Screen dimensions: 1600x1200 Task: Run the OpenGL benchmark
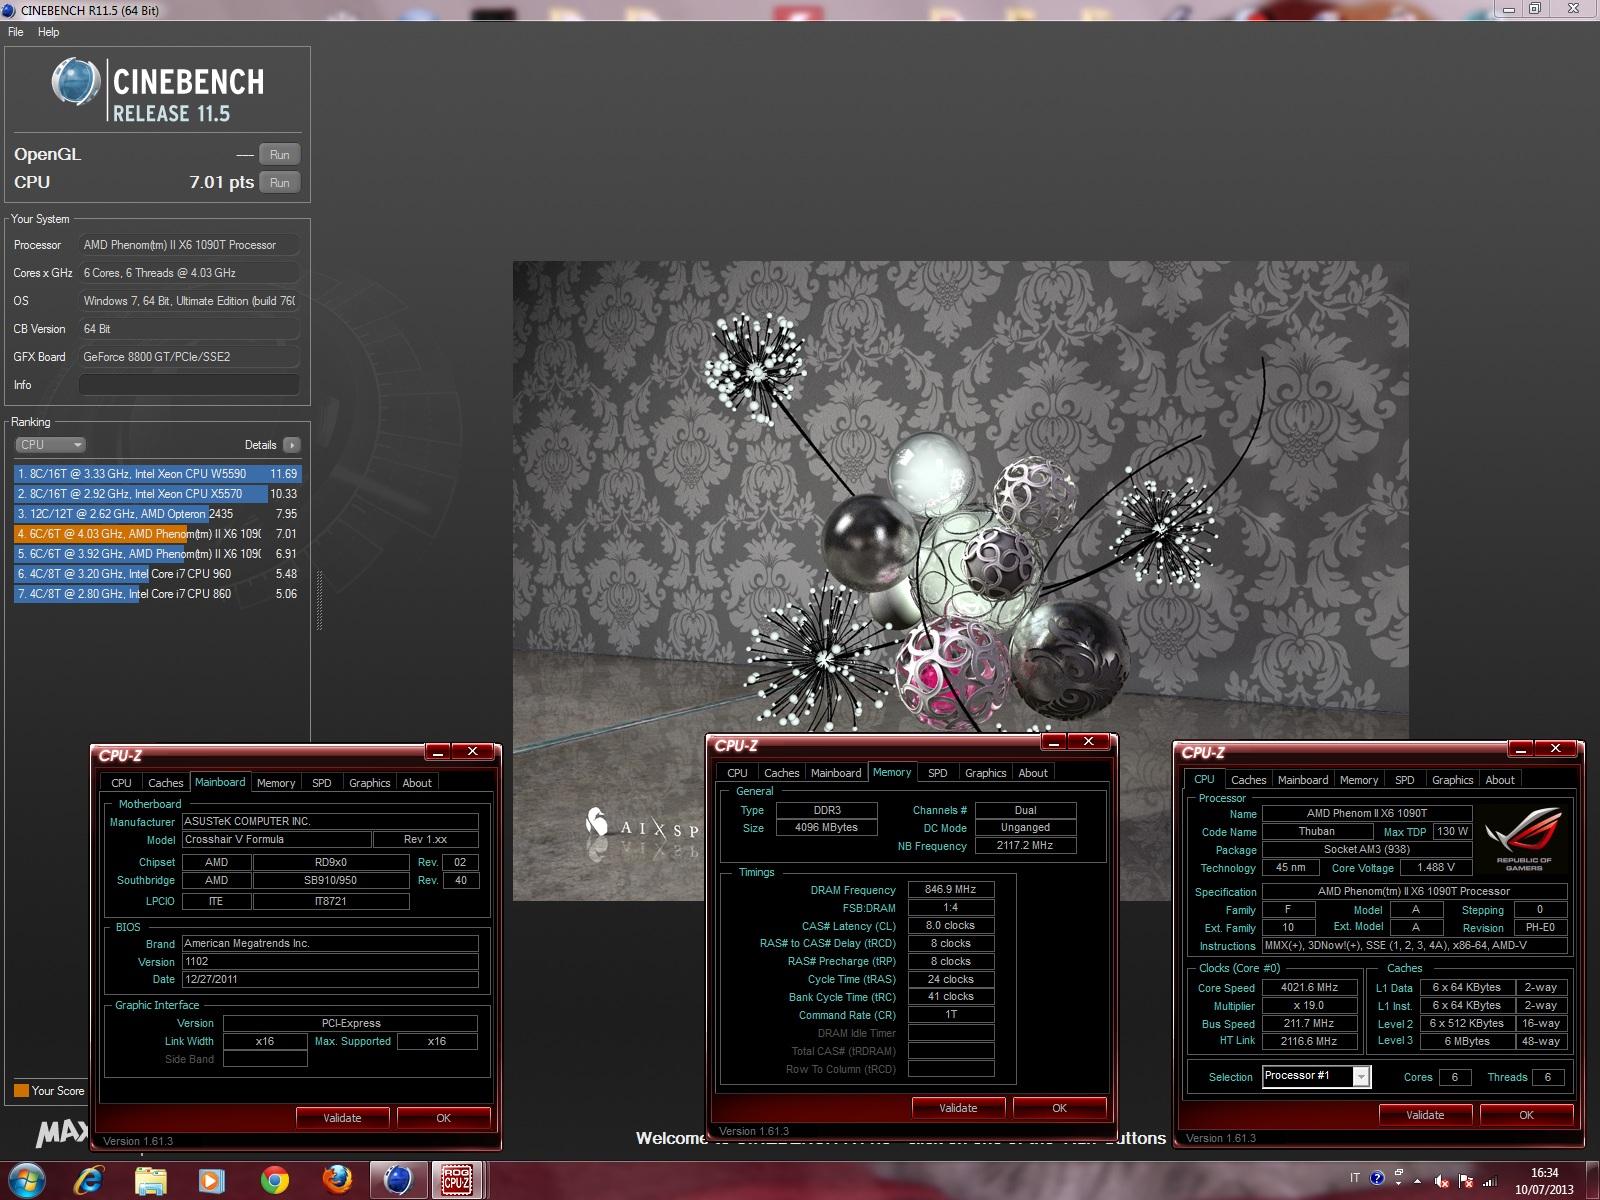[280, 155]
